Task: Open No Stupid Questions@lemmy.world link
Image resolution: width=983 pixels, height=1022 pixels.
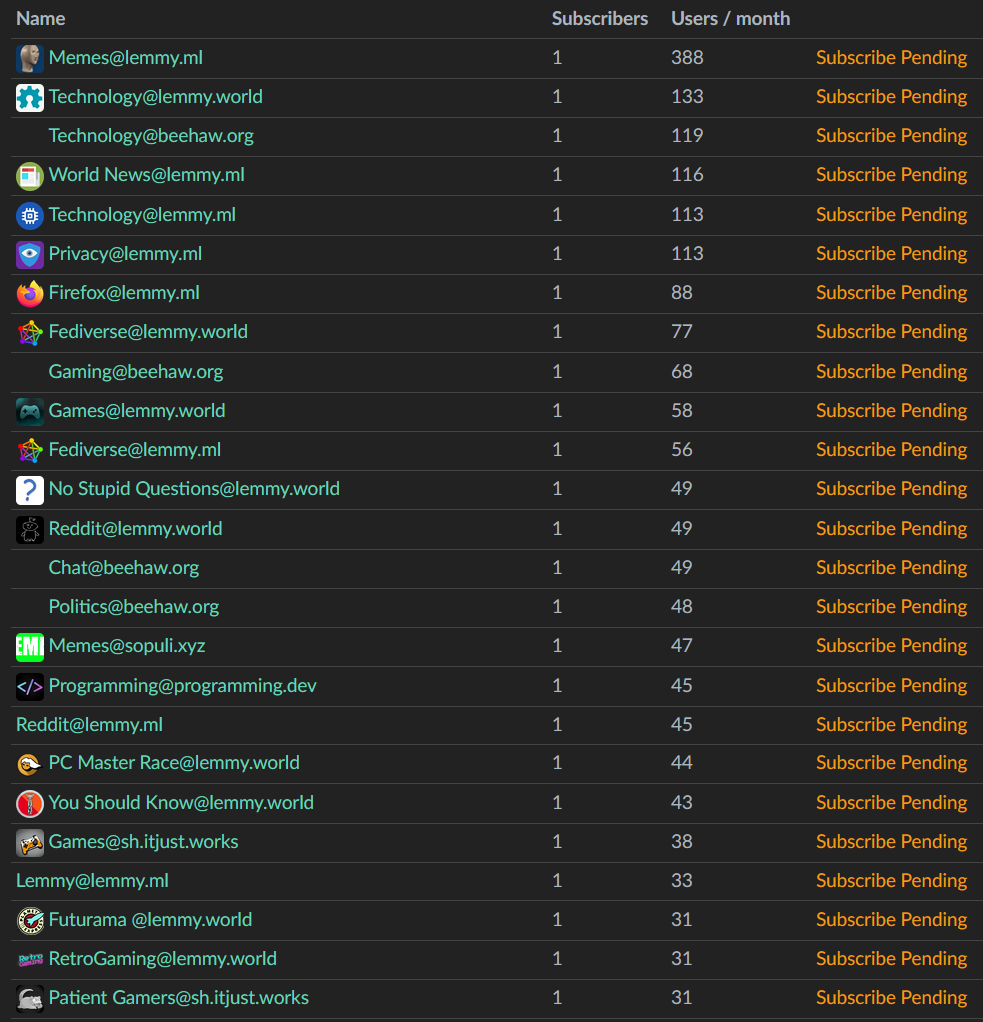Action: 194,489
